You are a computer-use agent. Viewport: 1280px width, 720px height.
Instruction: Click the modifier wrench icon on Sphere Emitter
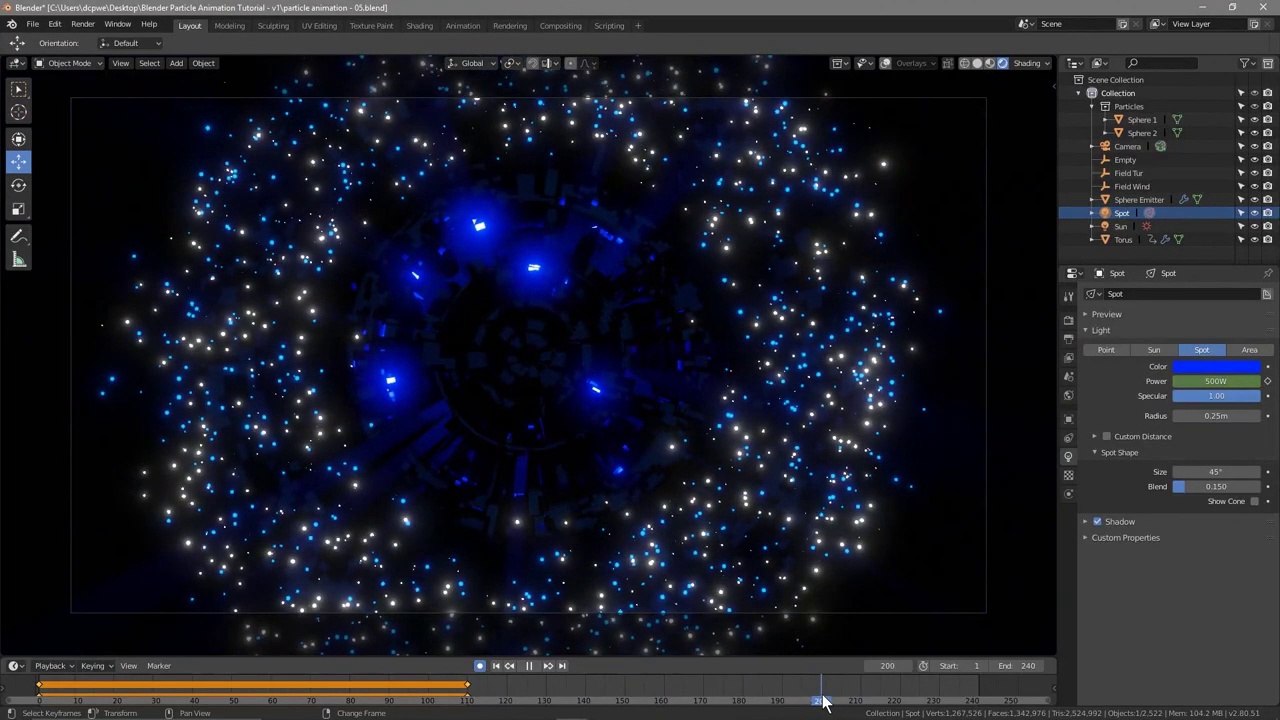(x=1183, y=200)
